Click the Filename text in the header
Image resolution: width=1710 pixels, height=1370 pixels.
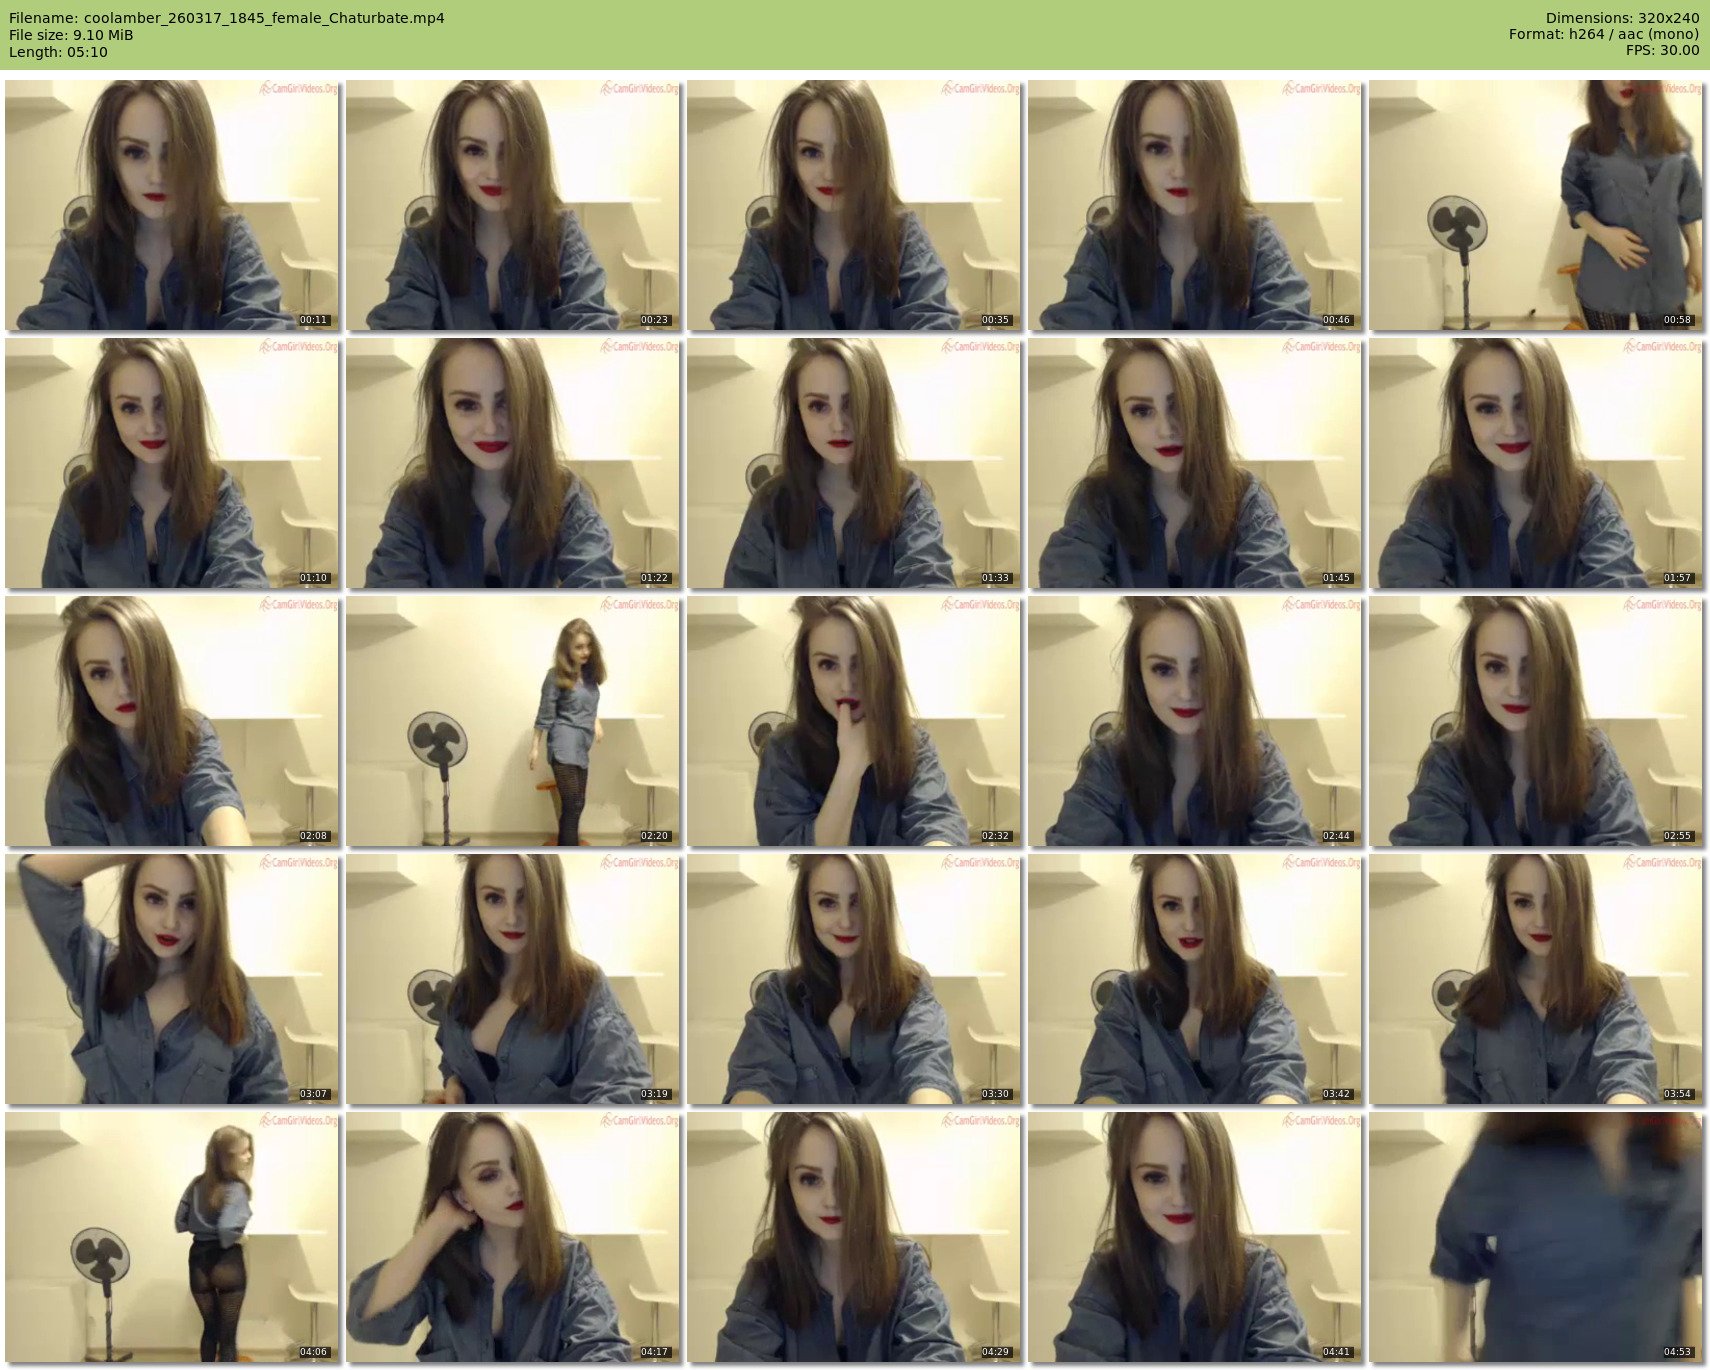[227, 18]
